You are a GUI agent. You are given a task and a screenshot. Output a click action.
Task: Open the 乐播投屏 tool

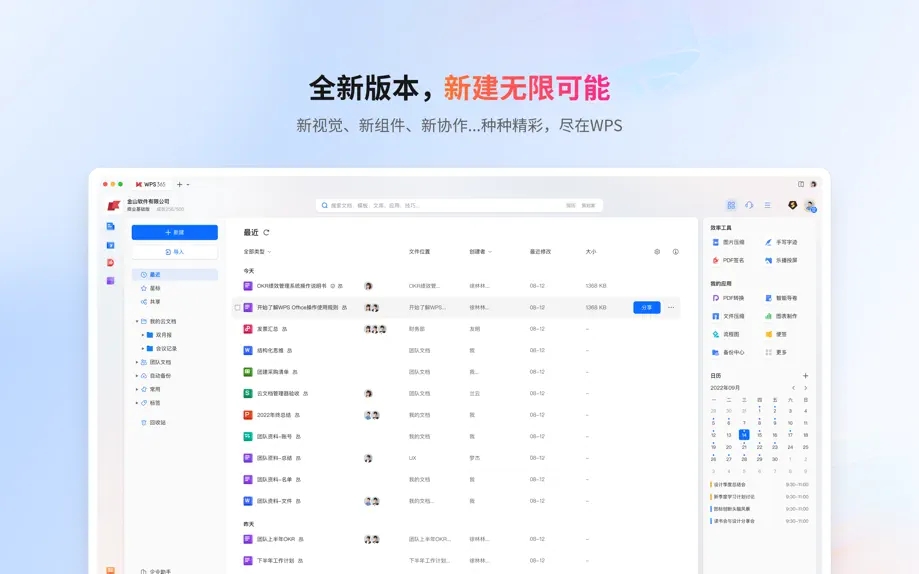781,260
